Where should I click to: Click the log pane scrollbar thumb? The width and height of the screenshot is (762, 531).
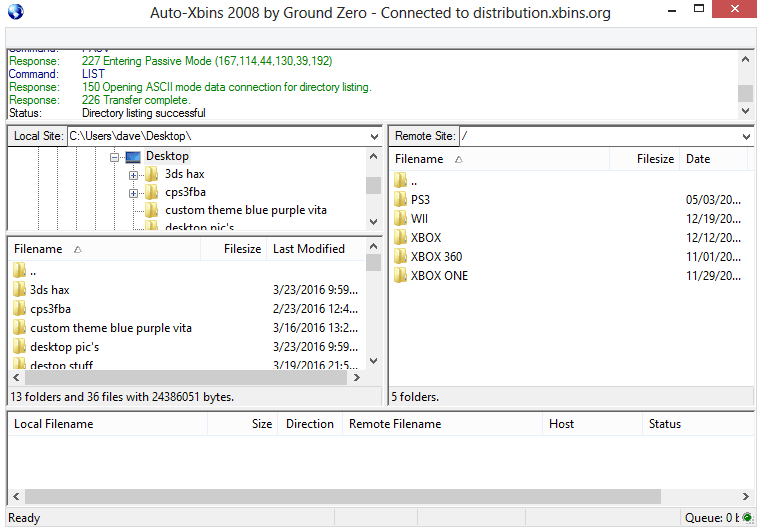click(x=745, y=93)
